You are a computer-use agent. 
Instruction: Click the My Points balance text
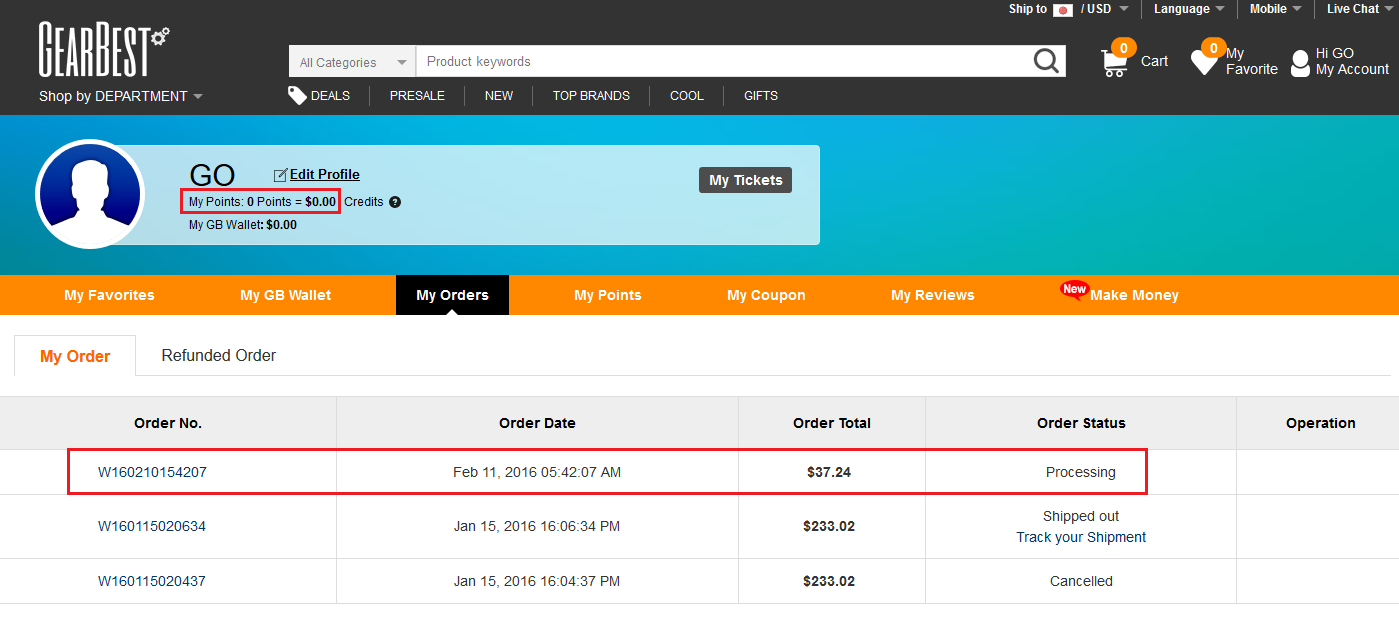coord(262,202)
